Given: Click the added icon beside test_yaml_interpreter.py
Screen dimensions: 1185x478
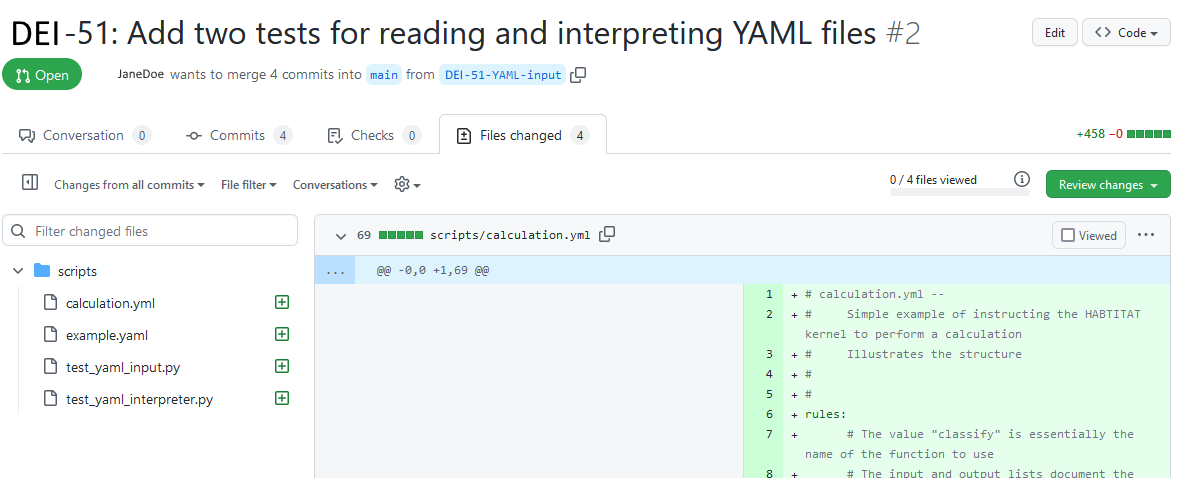Looking at the screenshot, I should point(282,398).
